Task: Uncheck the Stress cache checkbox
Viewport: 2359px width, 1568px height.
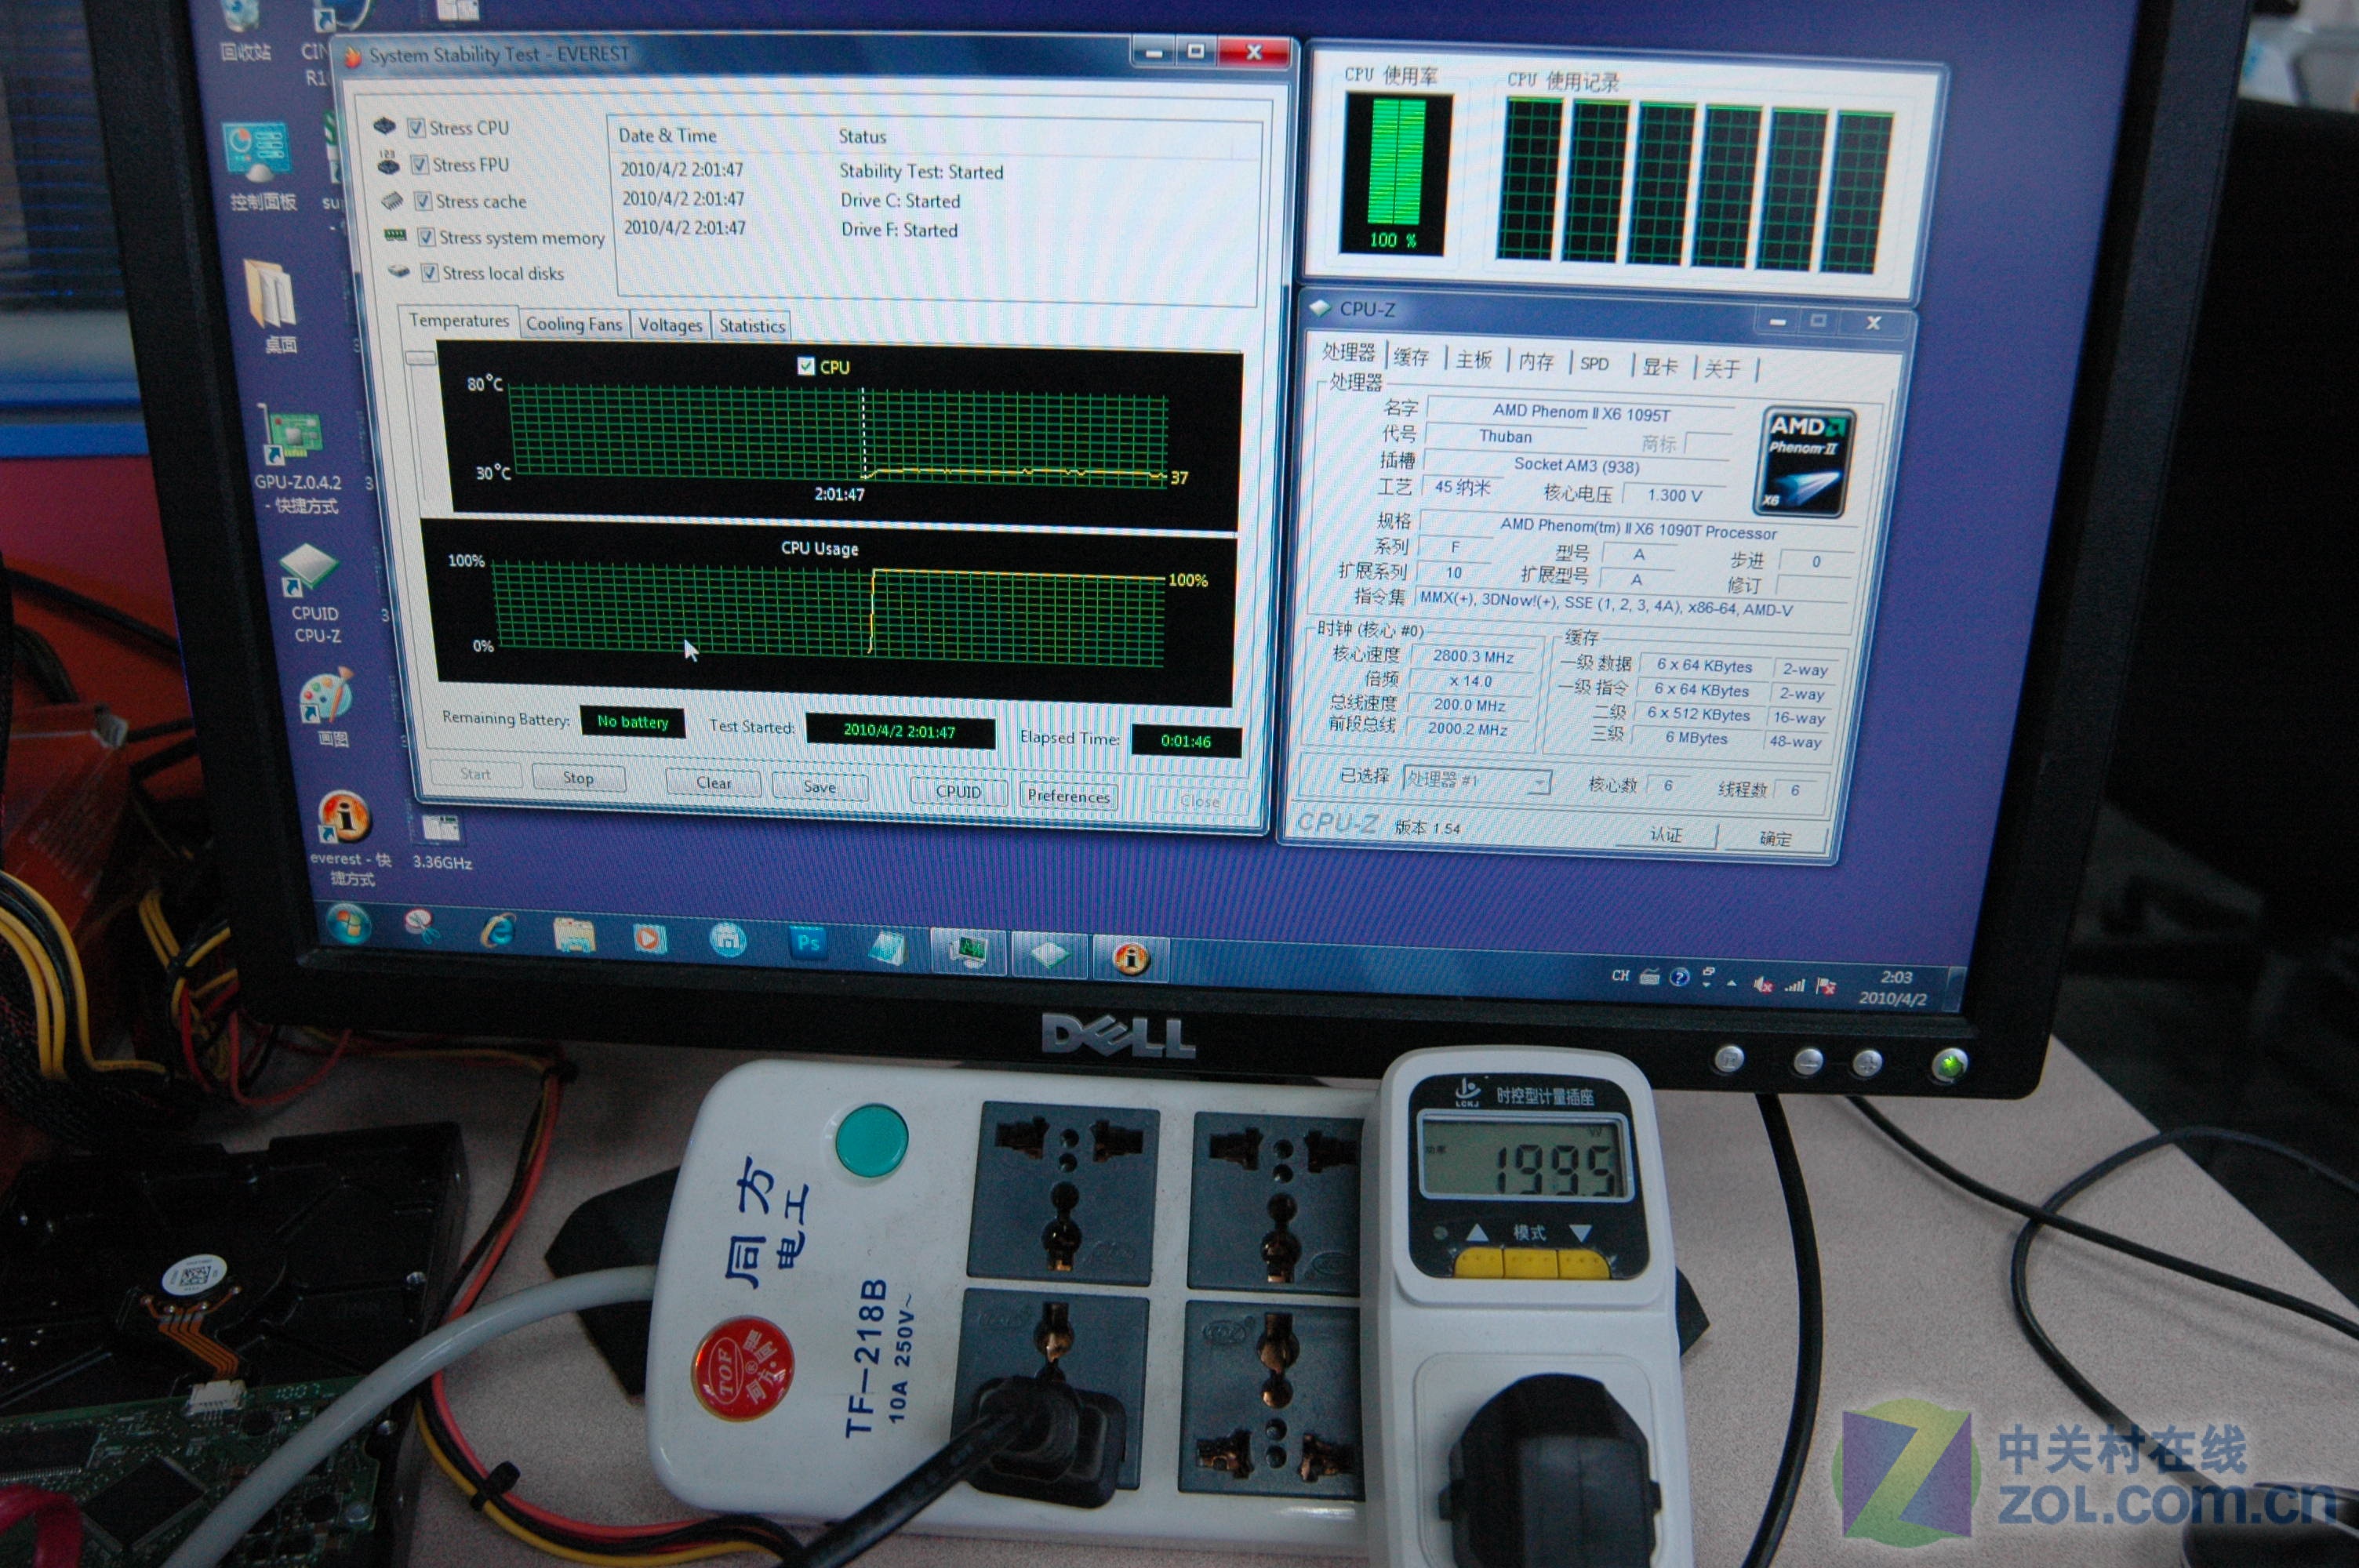Action: [423, 201]
